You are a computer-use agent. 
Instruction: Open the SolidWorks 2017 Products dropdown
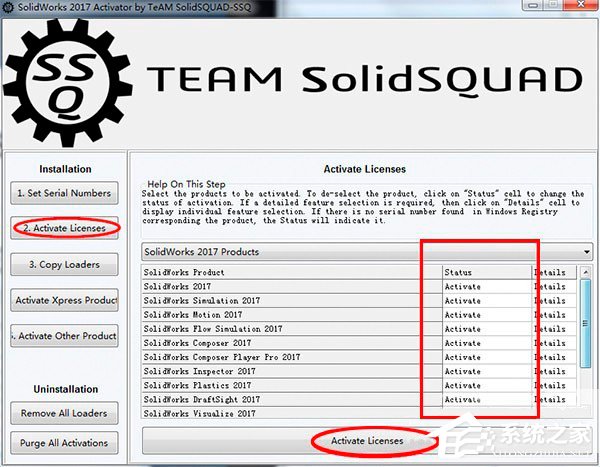tap(367, 251)
